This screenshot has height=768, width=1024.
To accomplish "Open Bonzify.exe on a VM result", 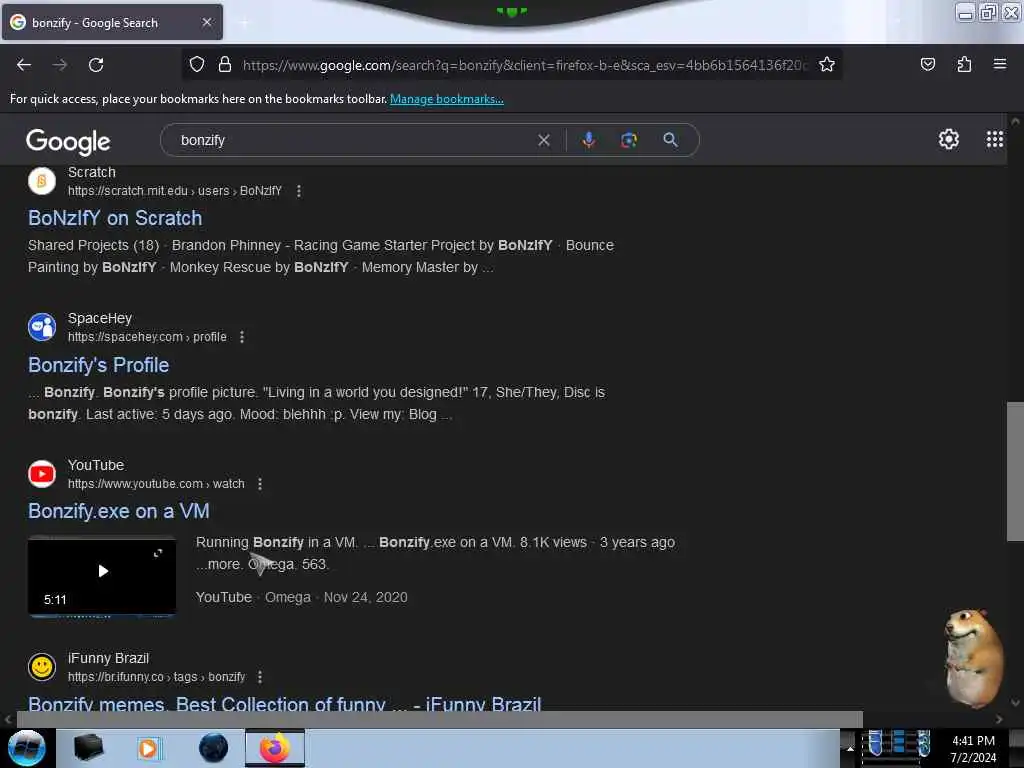I will pos(119,511).
